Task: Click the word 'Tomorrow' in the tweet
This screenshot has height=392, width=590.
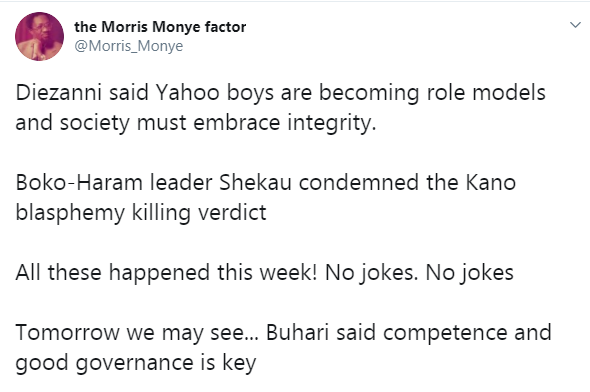Action: pos(67,333)
